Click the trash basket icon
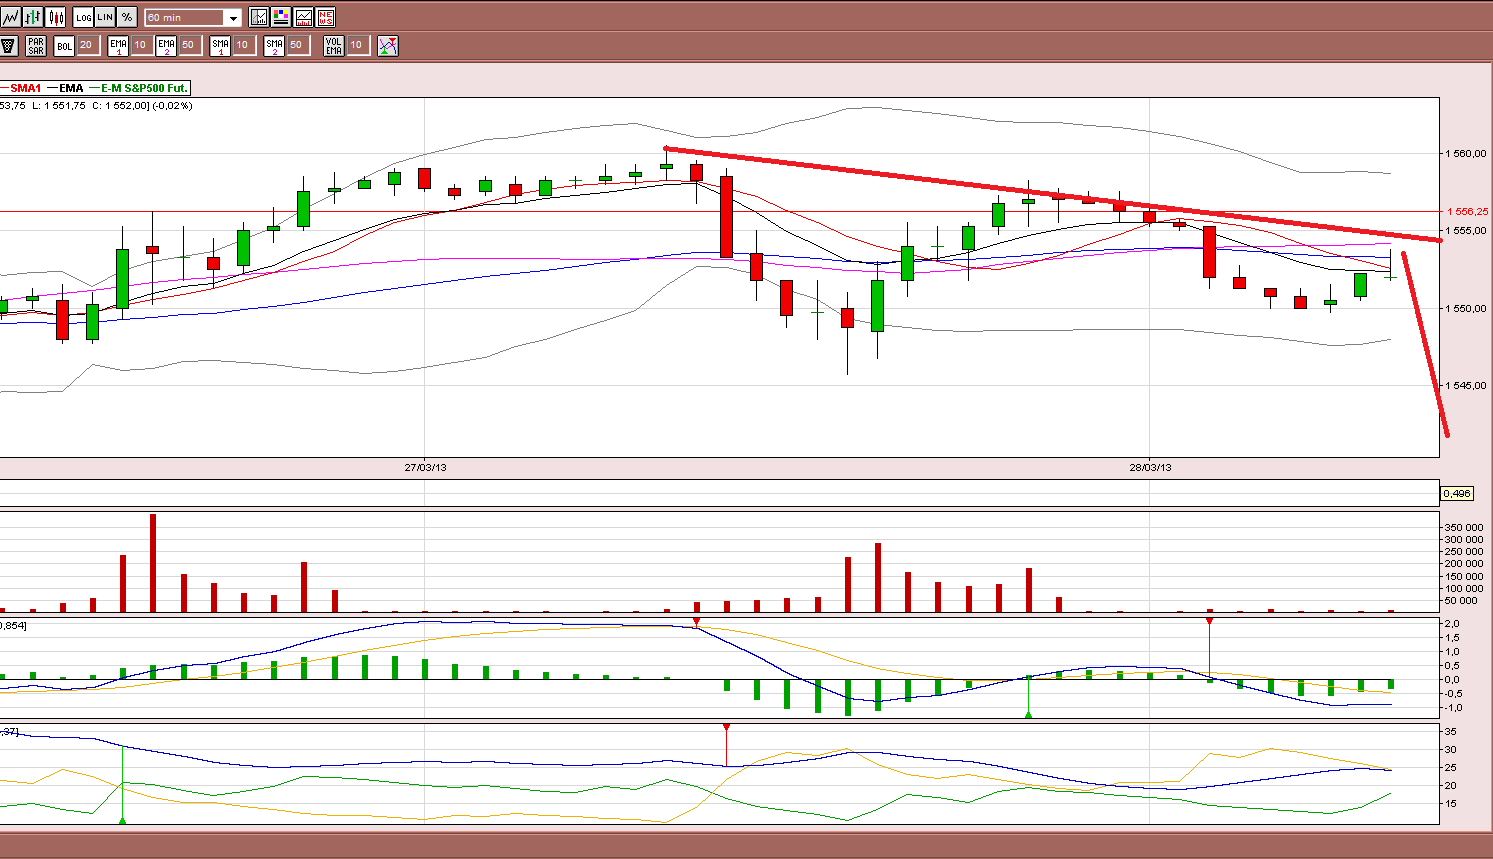 pyautogui.click(x=9, y=46)
